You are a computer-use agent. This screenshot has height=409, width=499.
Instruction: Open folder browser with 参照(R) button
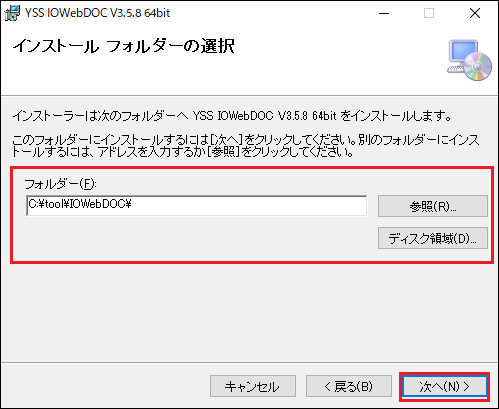pos(433,206)
